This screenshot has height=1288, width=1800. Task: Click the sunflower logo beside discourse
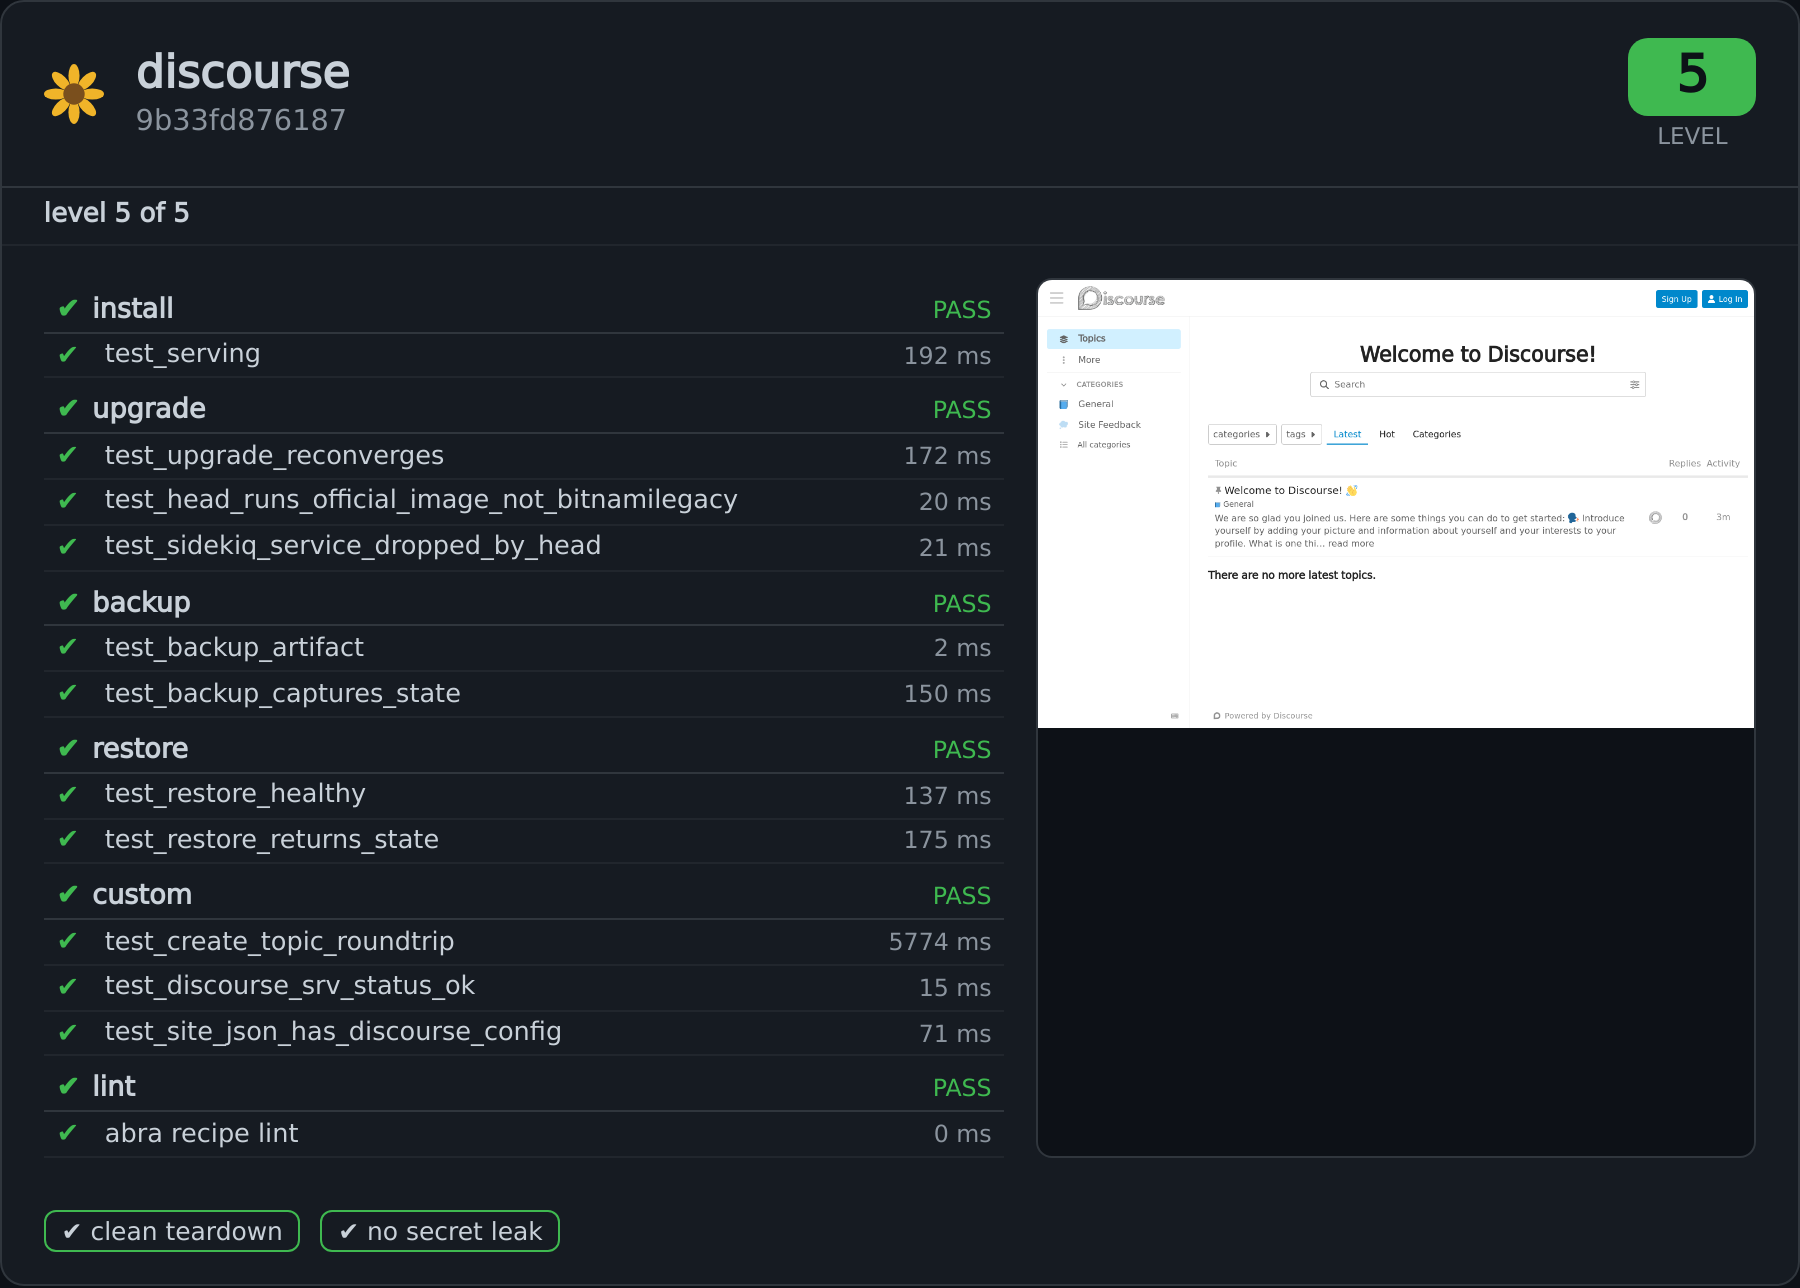click(74, 94)
